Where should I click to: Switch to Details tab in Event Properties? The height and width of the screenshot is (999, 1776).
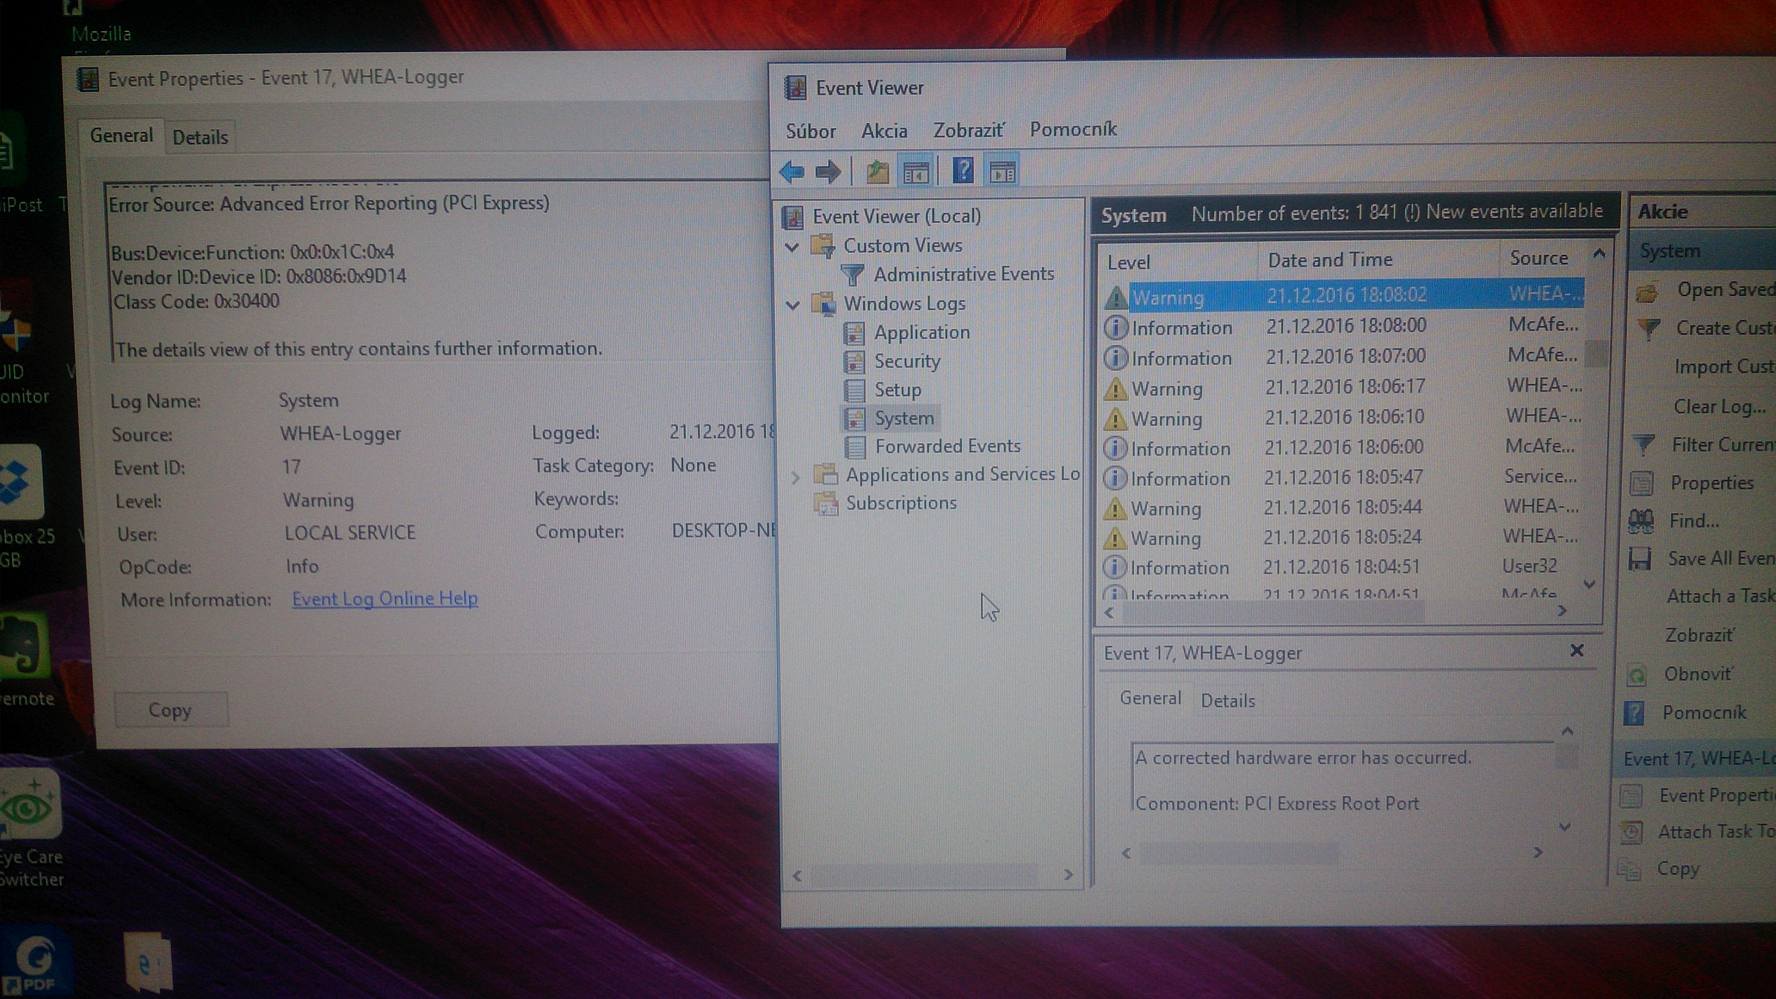[200, 138]
